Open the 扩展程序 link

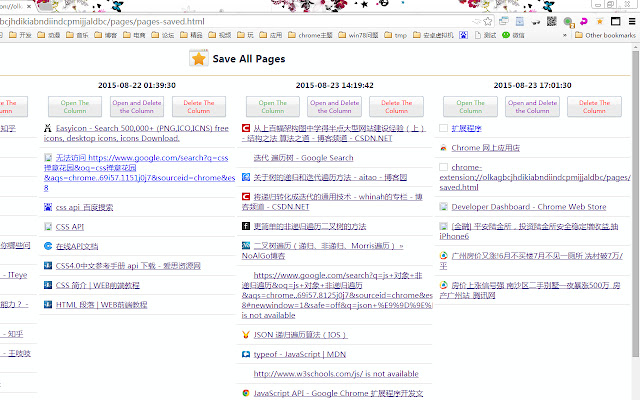(467, 128)
